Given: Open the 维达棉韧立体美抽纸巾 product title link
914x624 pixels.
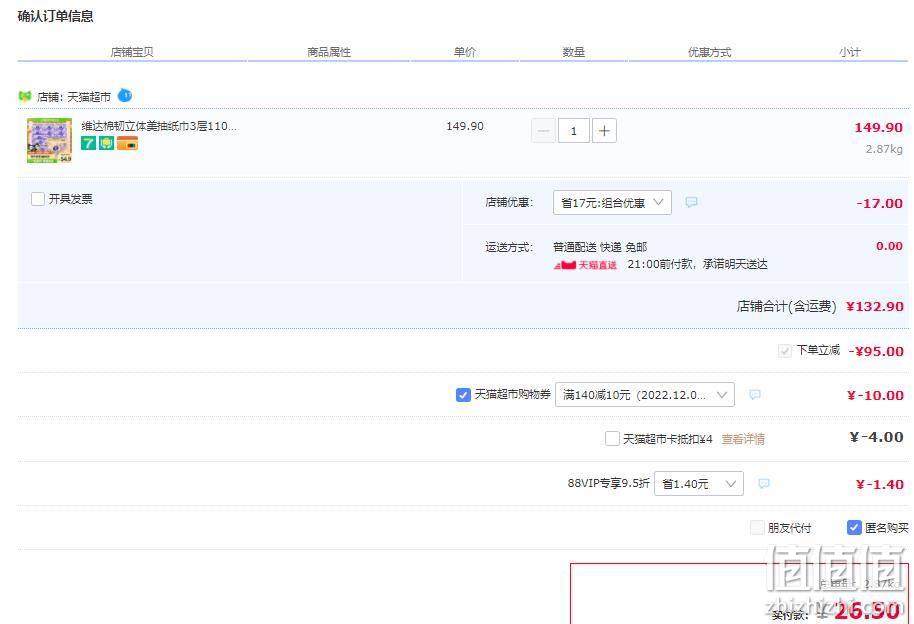Looking at the screenshot, I should pyautogui.click(x=159, y=126).
